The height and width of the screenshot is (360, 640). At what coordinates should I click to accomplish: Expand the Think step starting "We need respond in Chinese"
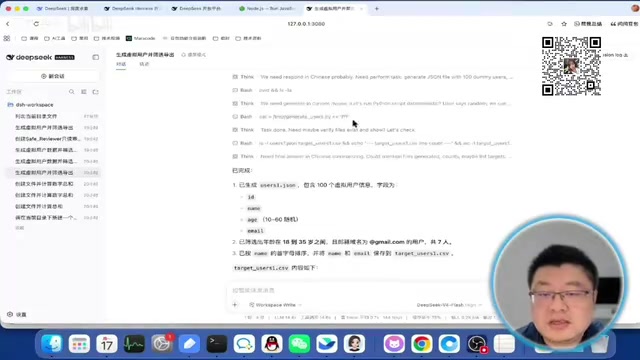click(373, 77)
